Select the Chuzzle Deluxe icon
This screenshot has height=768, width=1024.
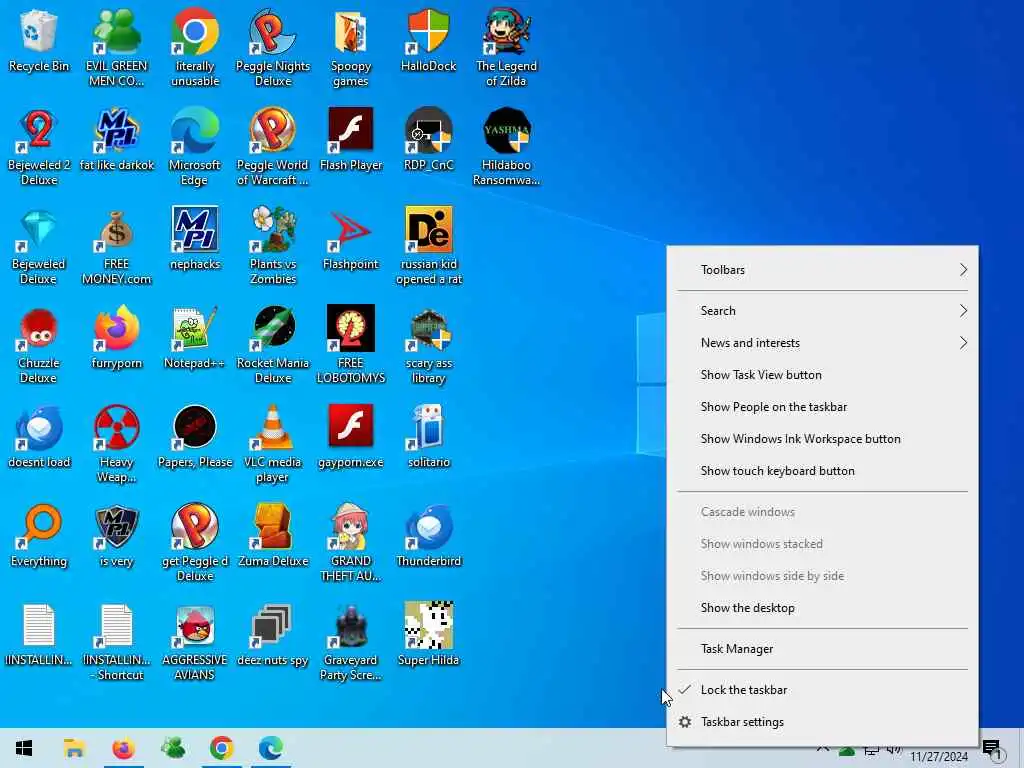pyautogui.click(x=39, y=345)
